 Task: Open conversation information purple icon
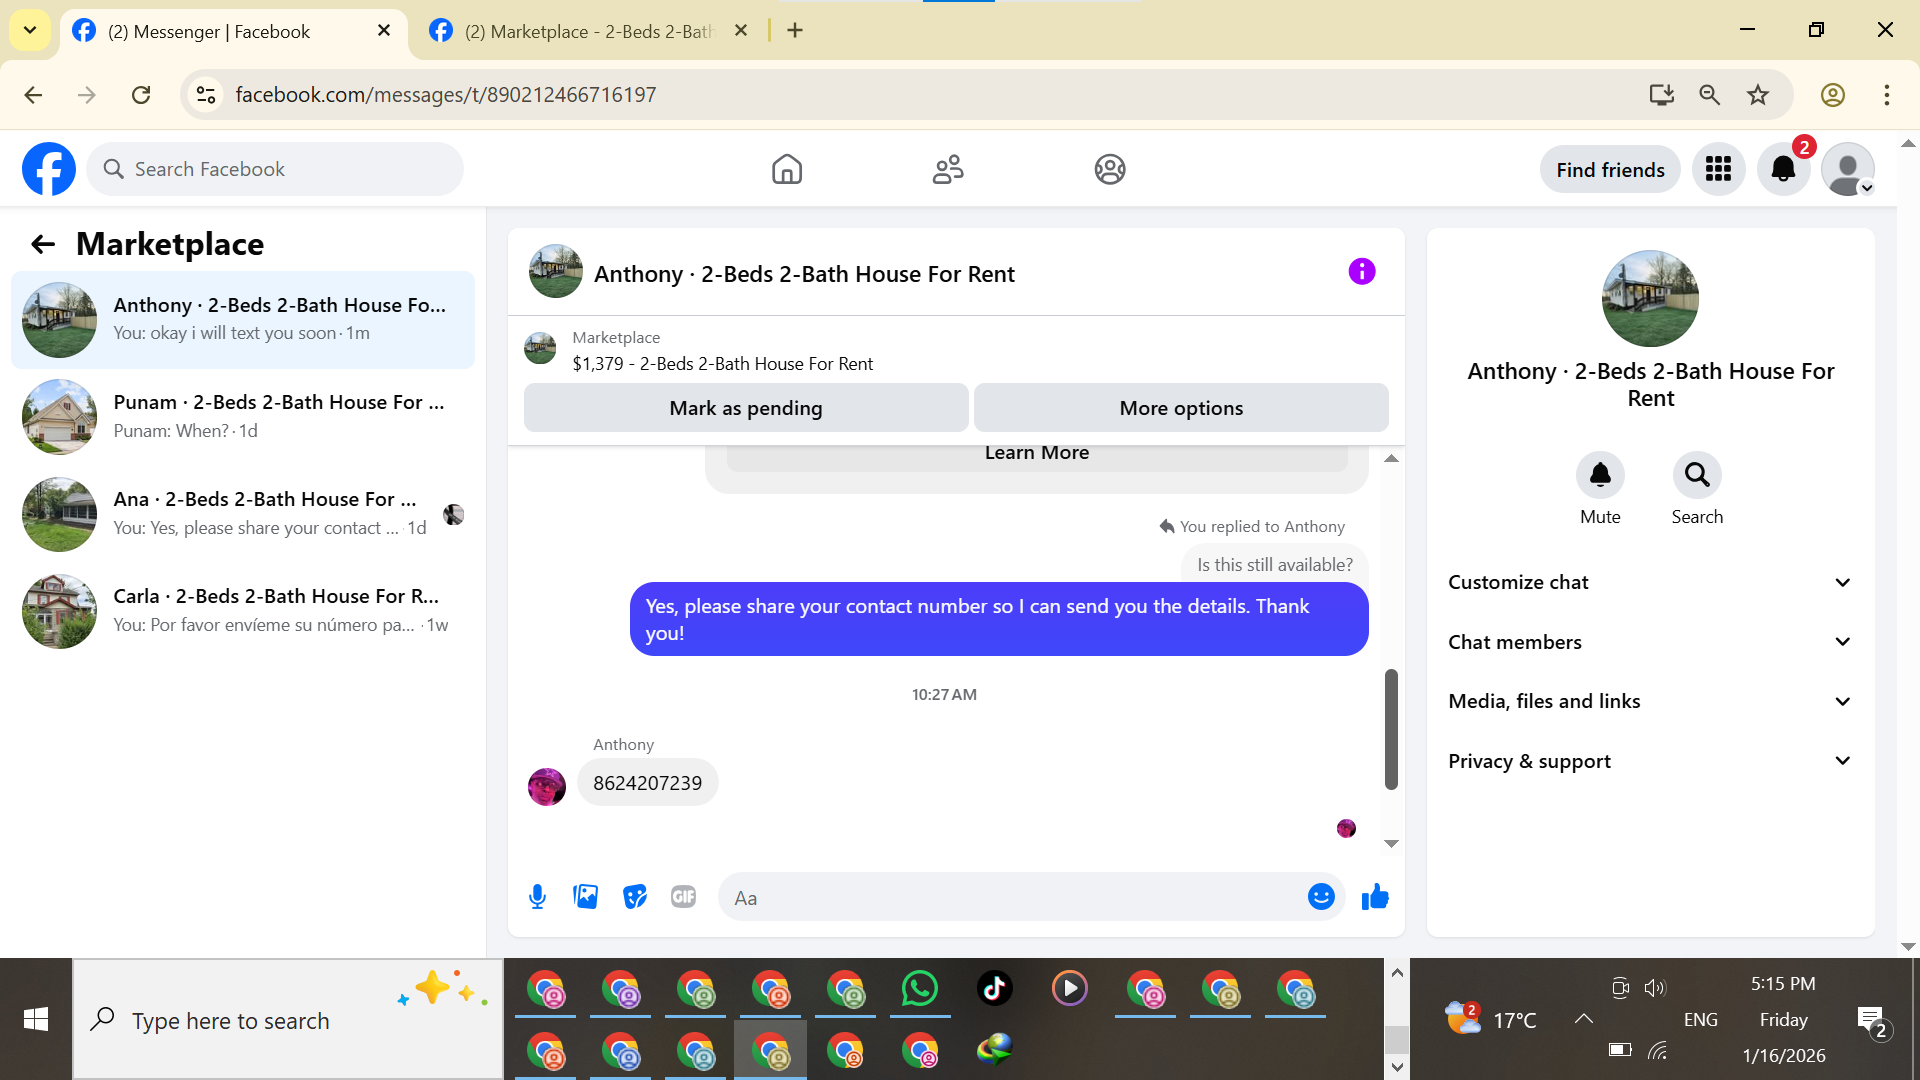click(1362, 271)
